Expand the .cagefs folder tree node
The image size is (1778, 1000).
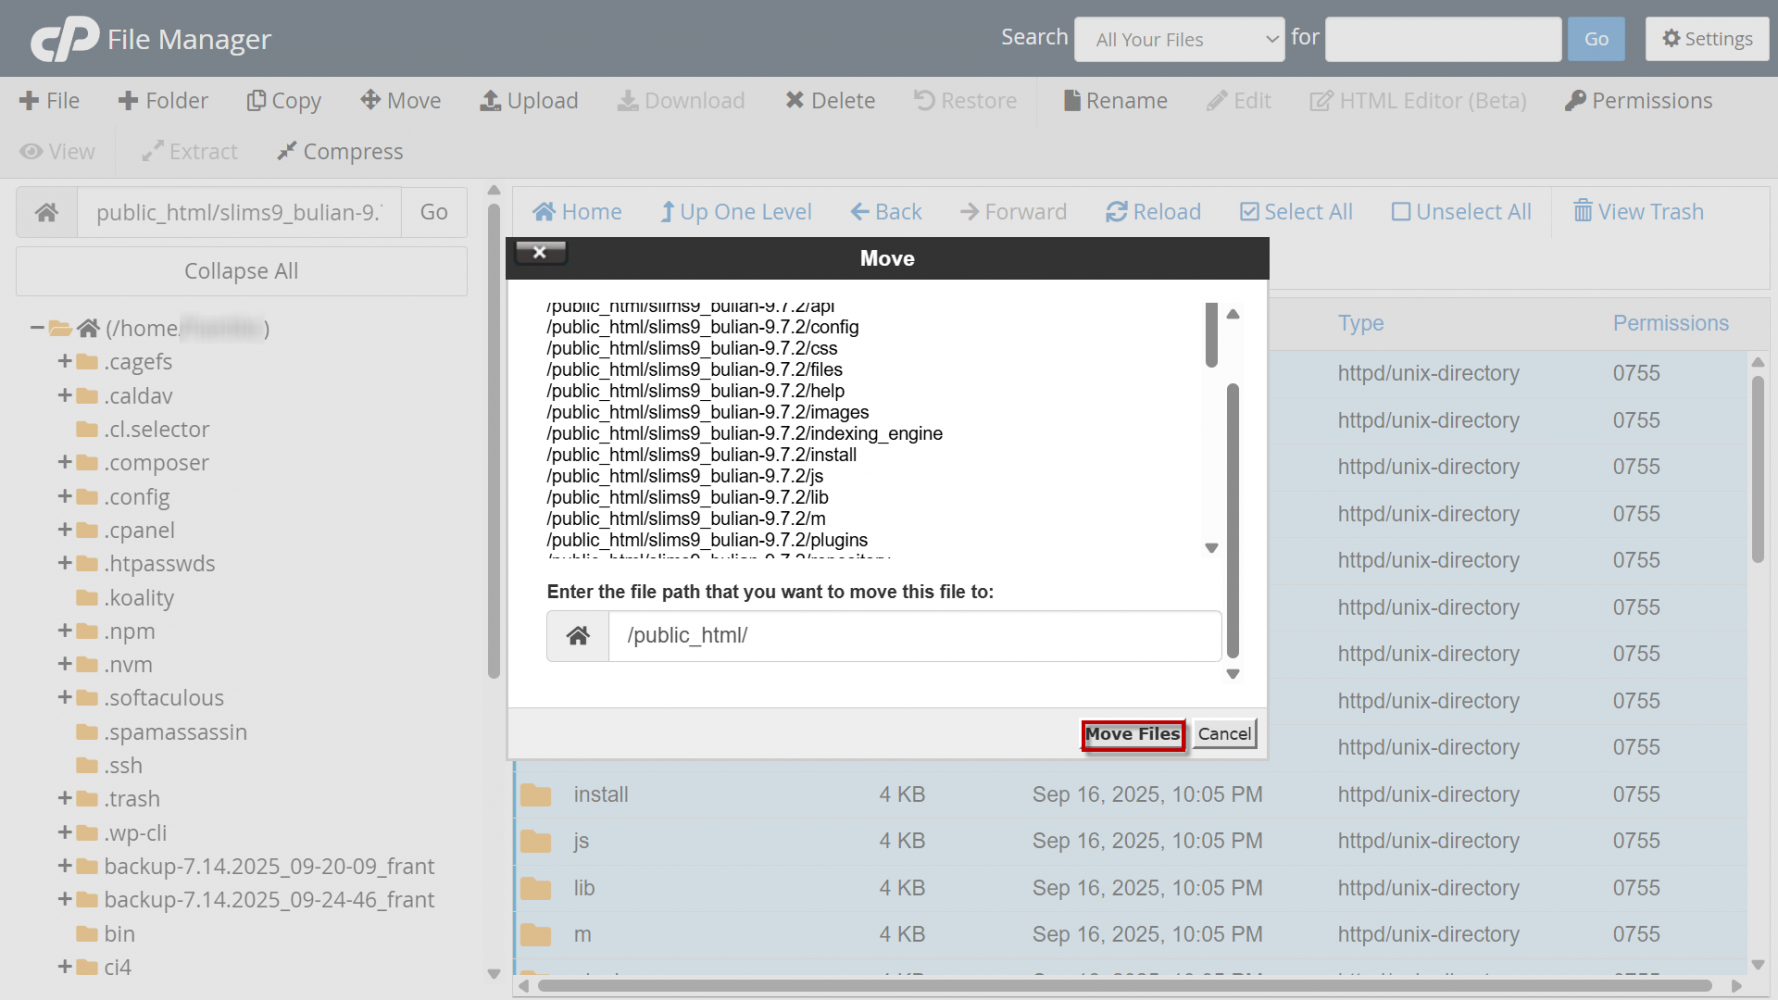pos(65,361)
